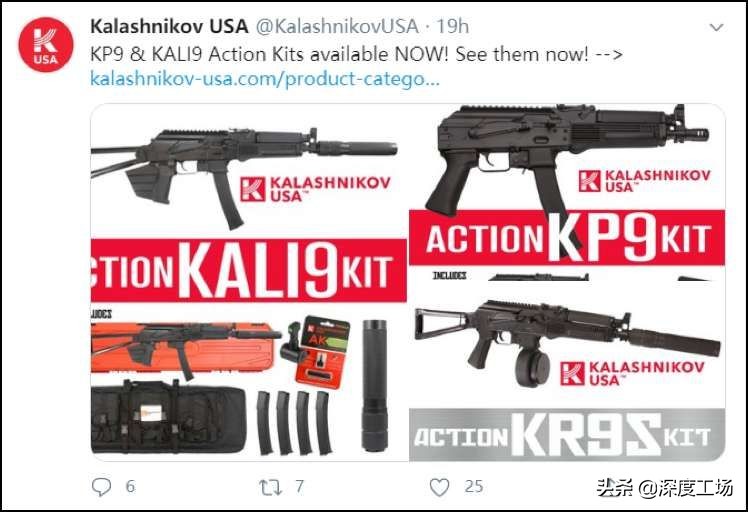The image size is (748, 512).
Task: Like the tweet with heart icon
Action: (439, 487)
